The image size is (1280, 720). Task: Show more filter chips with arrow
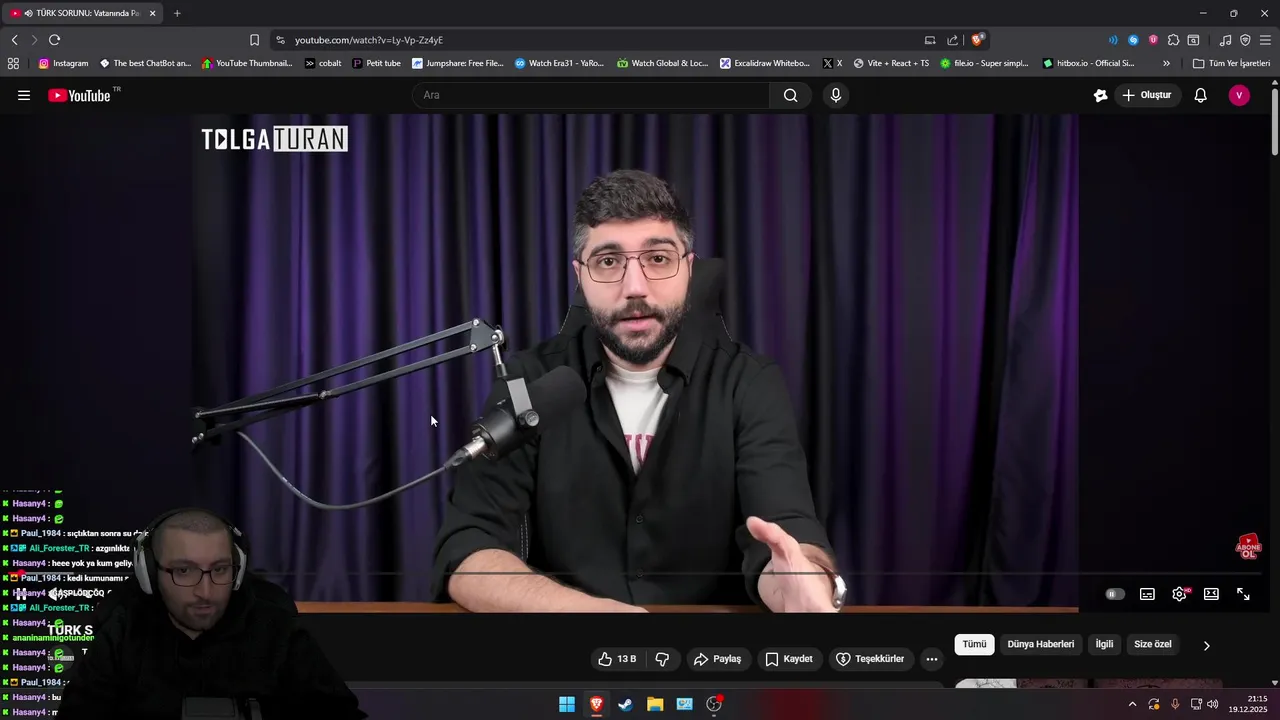1206,645
